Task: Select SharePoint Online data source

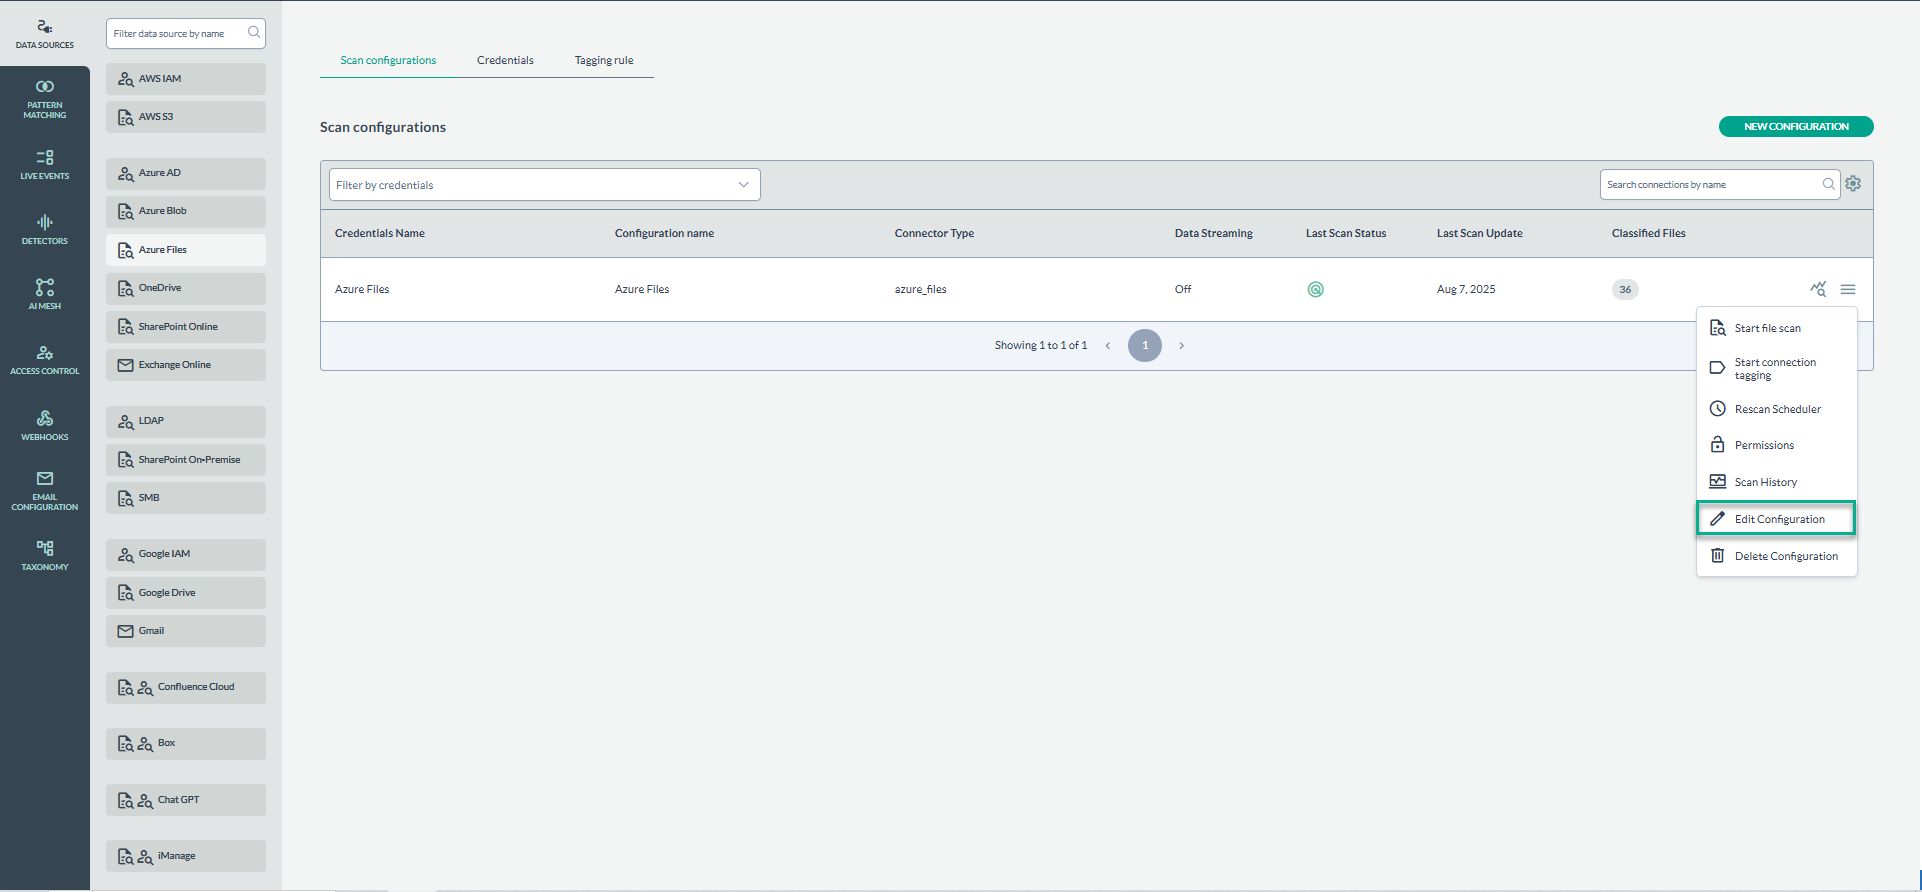Action: pos(186,327)
